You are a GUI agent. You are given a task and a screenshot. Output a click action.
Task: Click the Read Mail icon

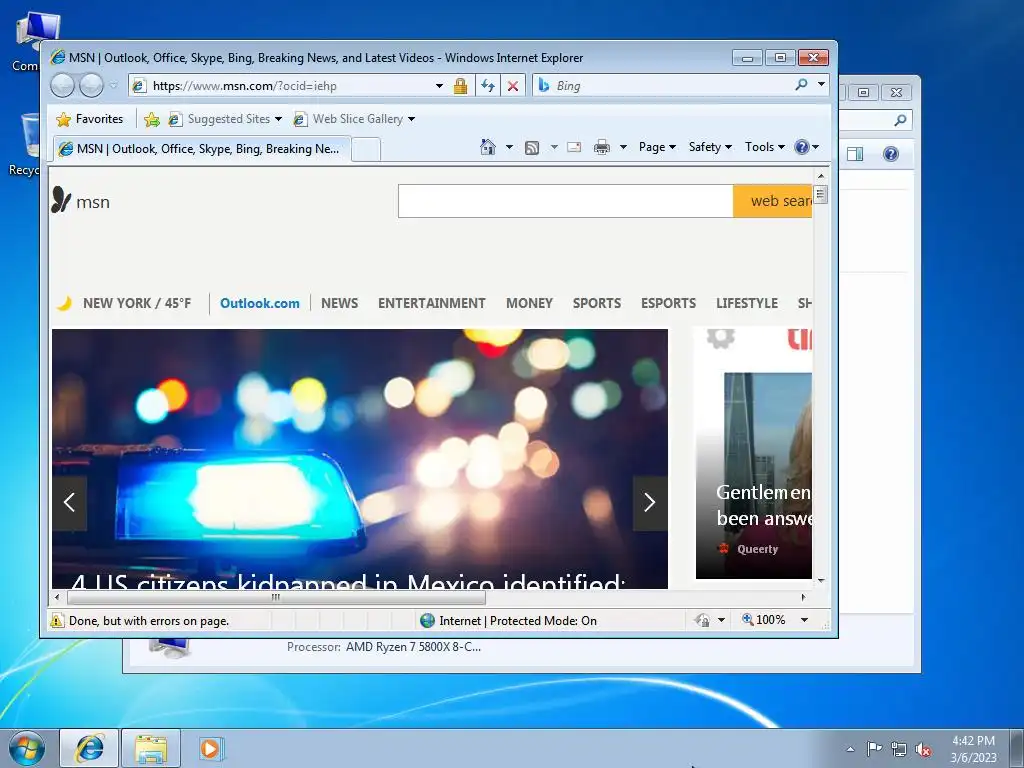pyautogui.click(x=574, y=147)
